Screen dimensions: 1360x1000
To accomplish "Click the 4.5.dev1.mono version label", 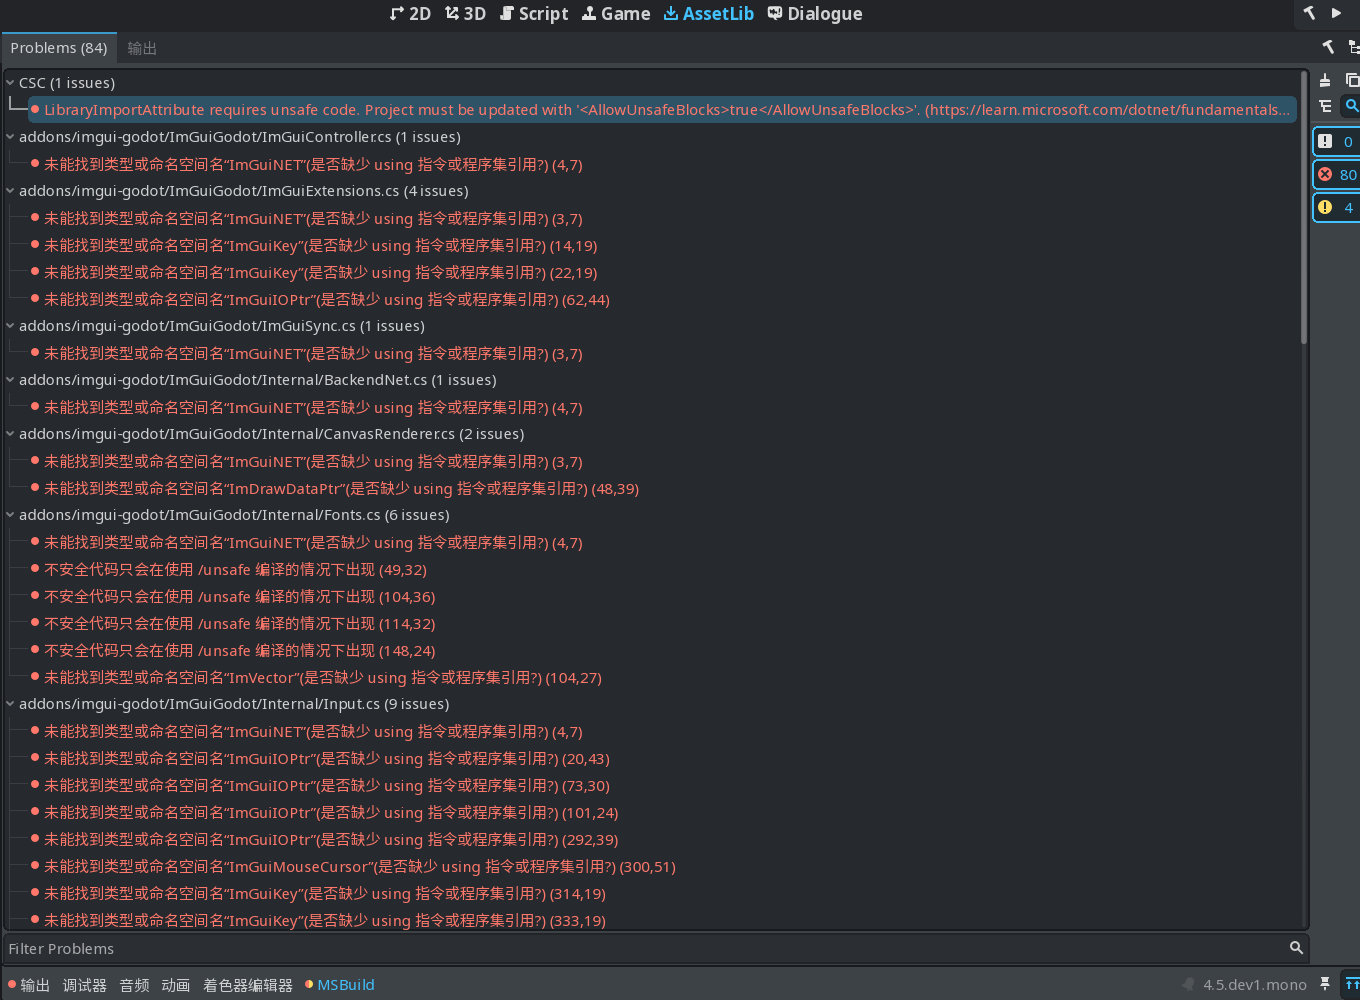I will pos(1254,985).
